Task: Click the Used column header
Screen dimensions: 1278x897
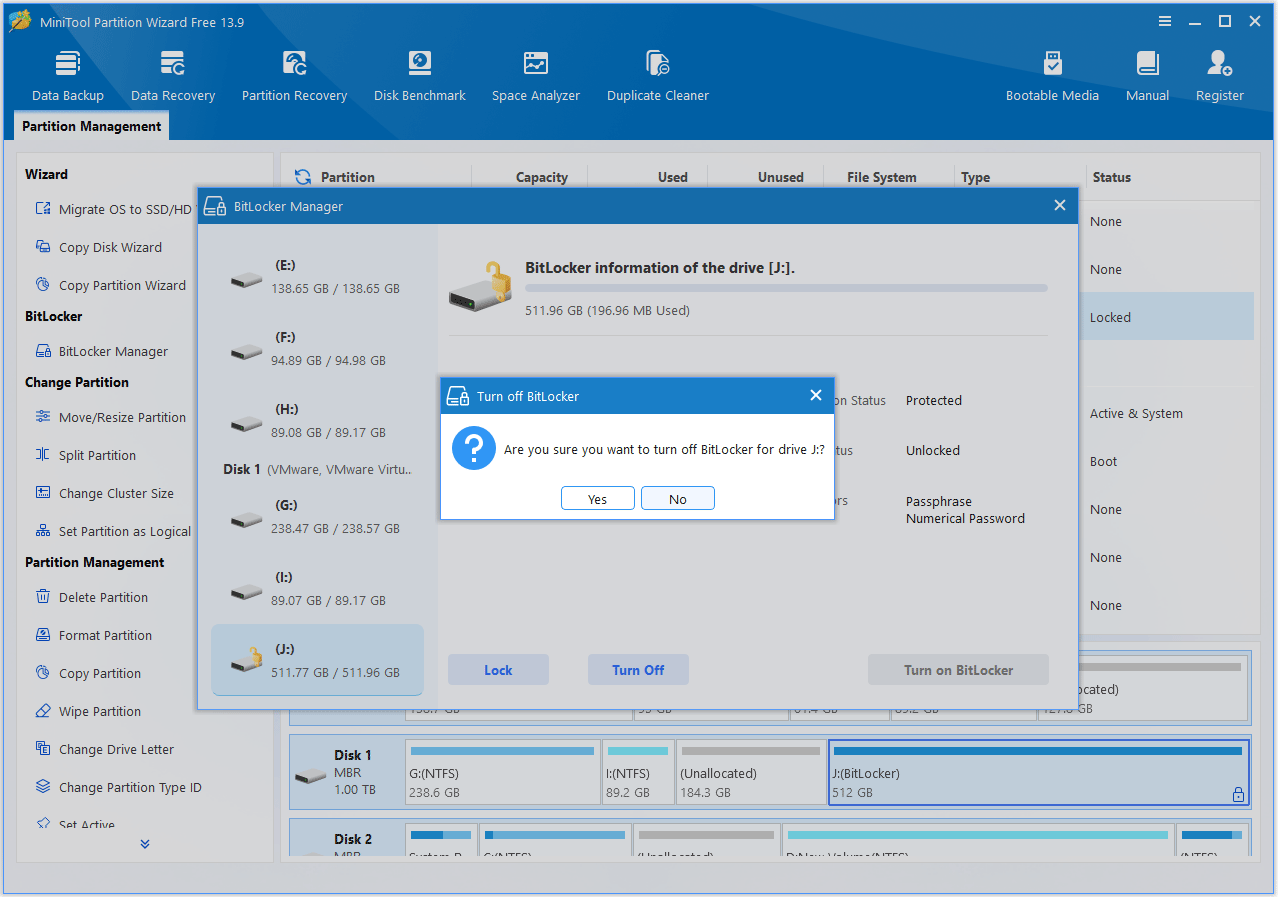Action: 672,177
